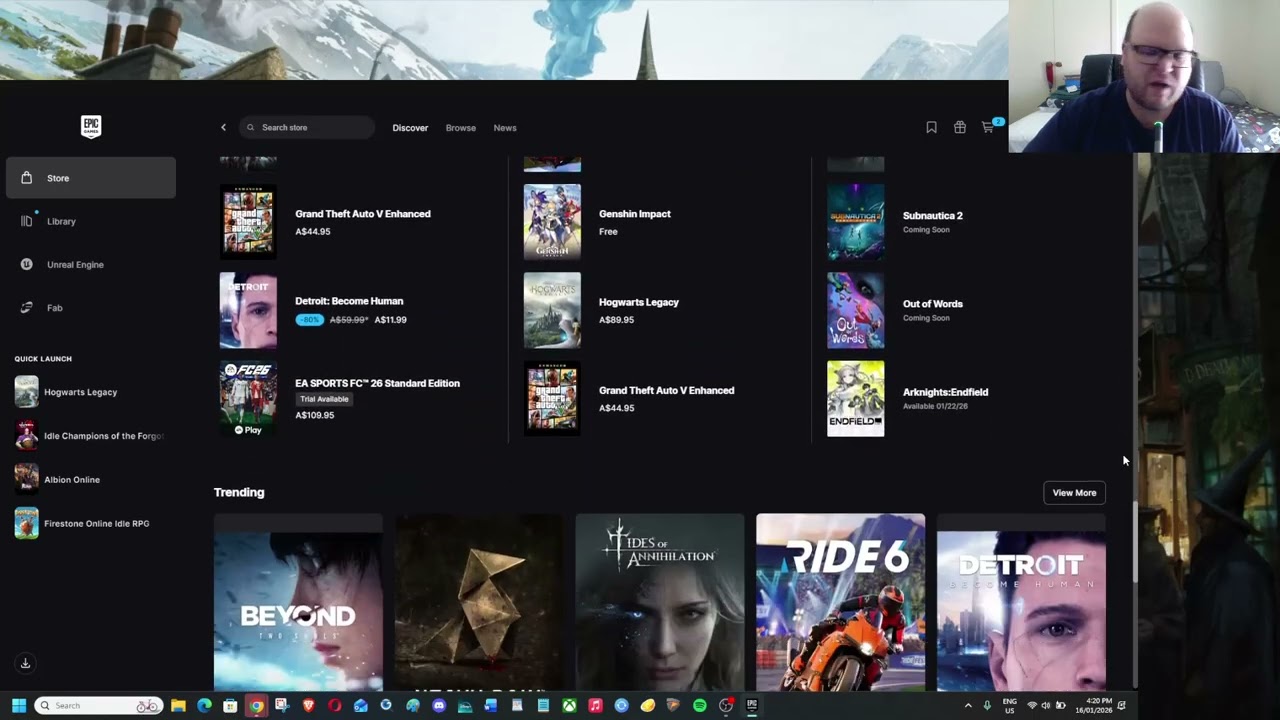
Task: Open Spotify from the taskbar
Action: coord(700,705)
